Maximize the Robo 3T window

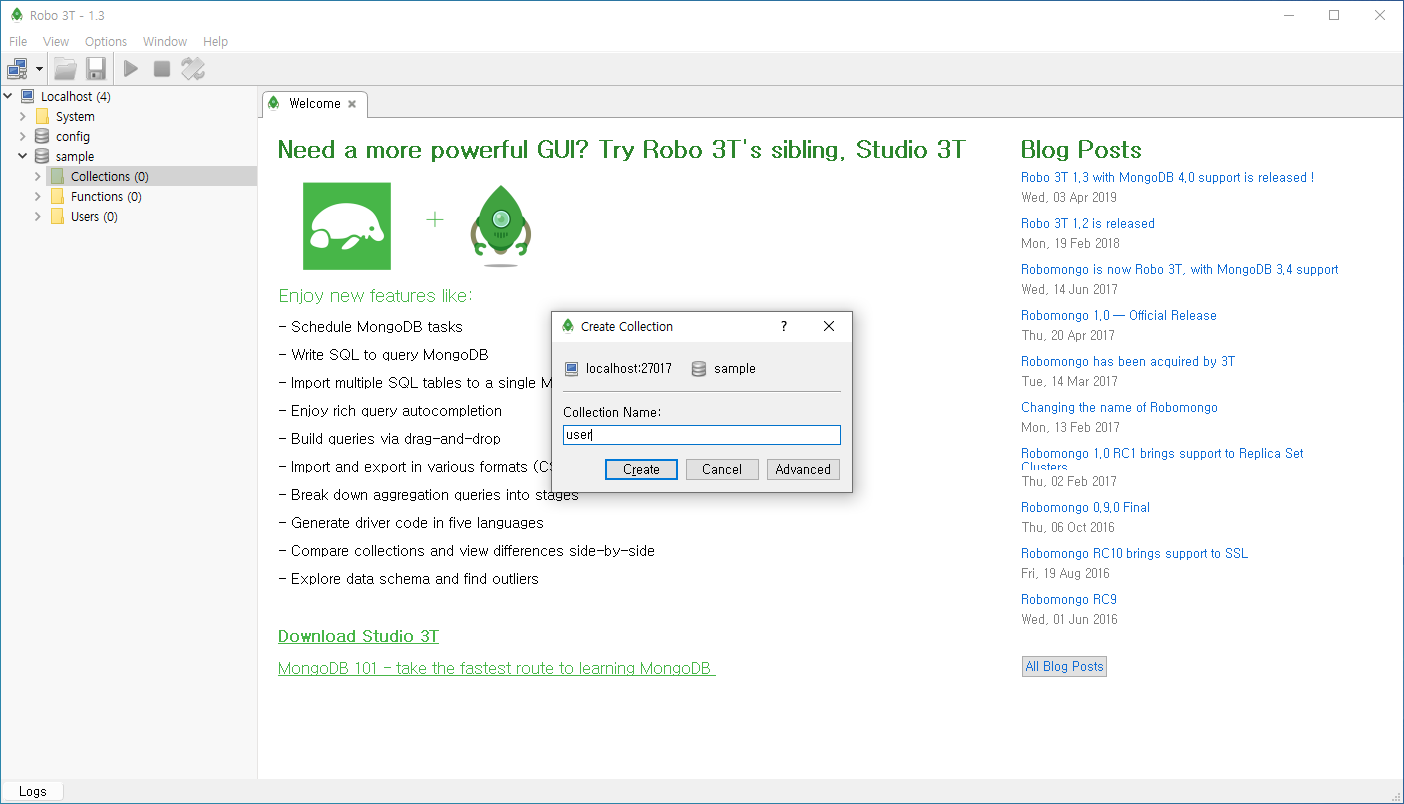pyautogui.click(x=1334, y=15)
